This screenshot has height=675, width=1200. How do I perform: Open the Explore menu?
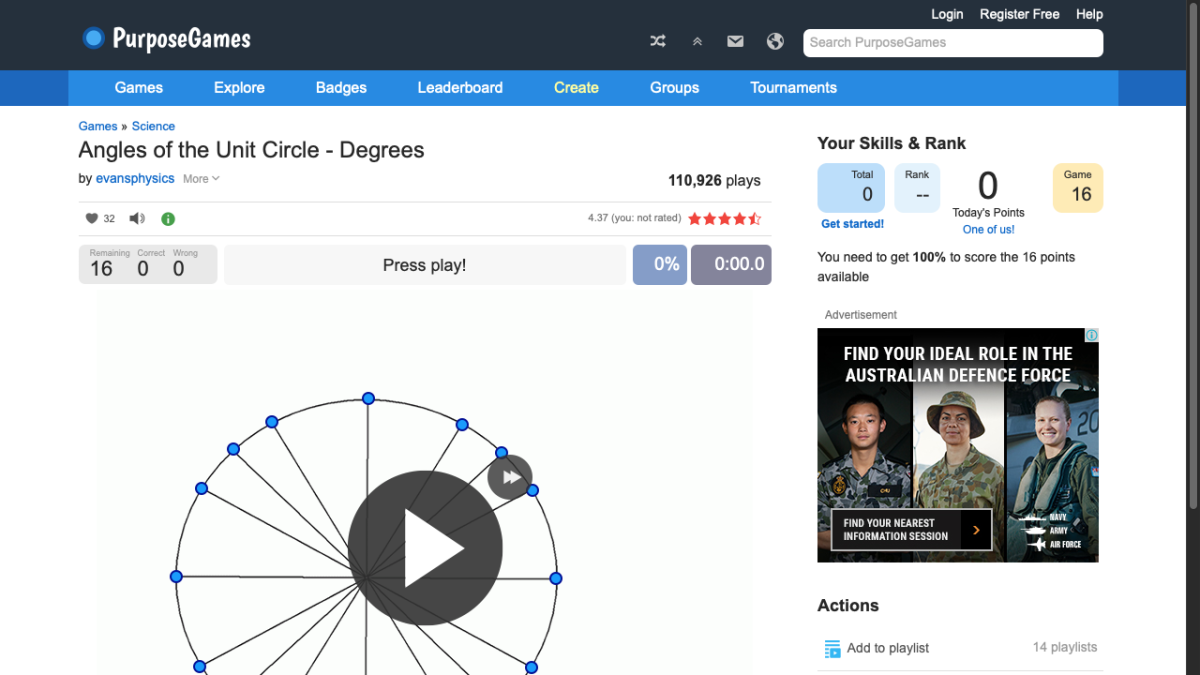click(x=239, y=88)
